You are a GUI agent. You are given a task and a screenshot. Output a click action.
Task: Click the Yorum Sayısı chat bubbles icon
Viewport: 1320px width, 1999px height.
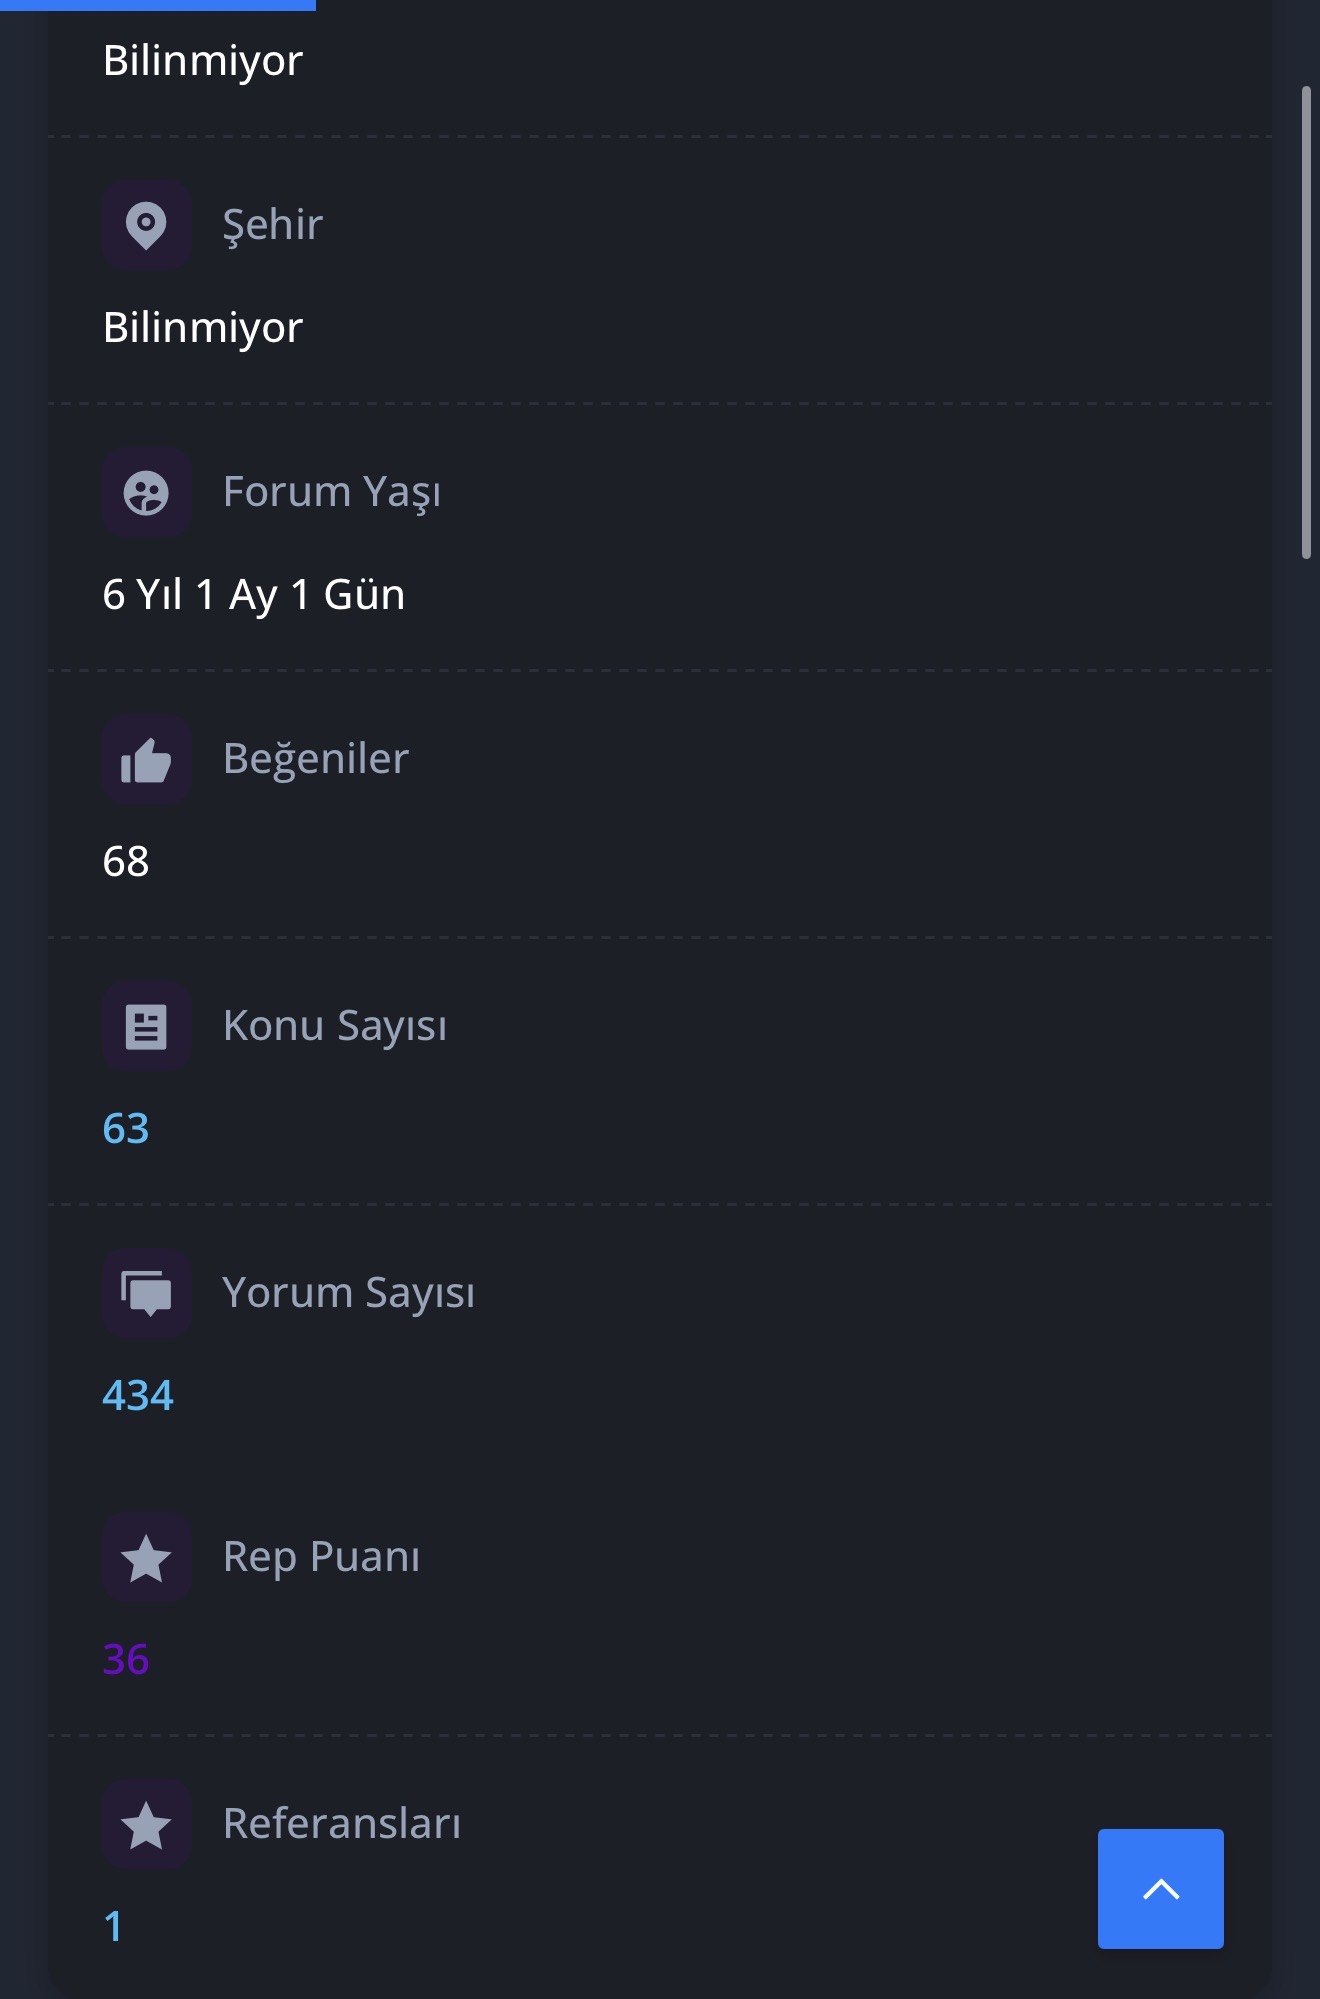pos(146,1293)
